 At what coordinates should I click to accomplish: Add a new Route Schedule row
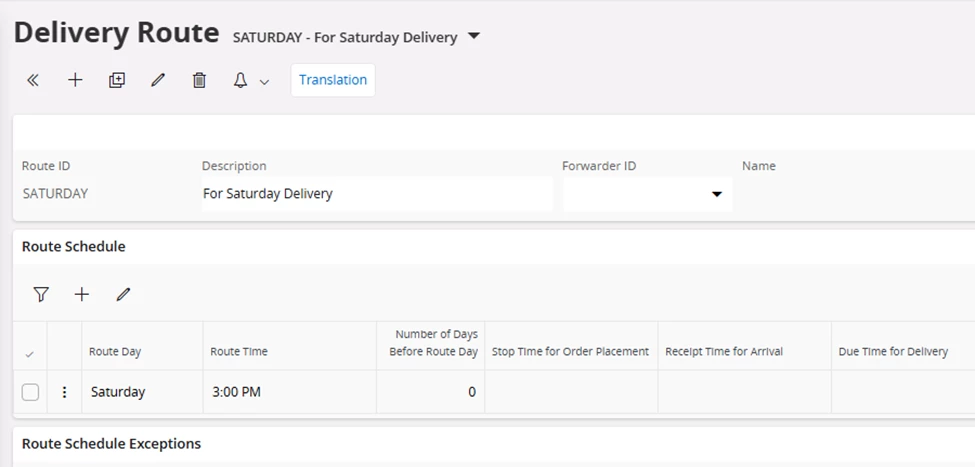point(82,294)
